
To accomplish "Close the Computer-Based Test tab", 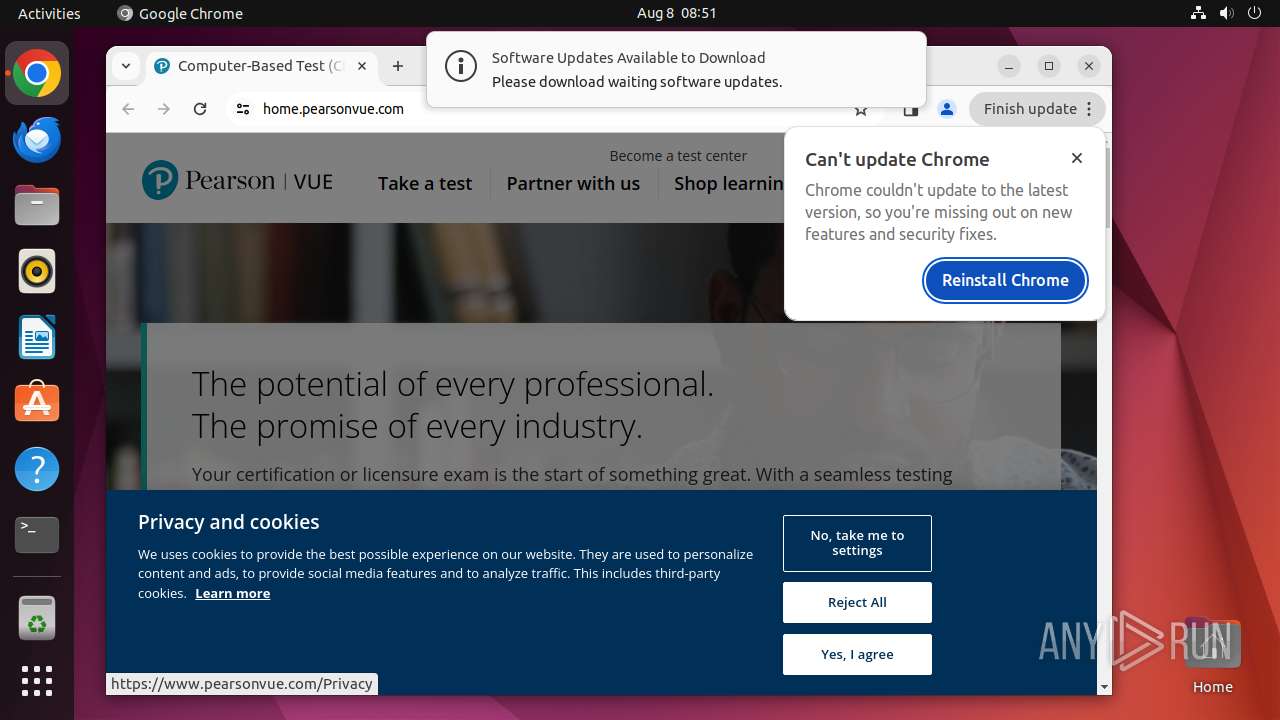I will (x=362, y=66).
